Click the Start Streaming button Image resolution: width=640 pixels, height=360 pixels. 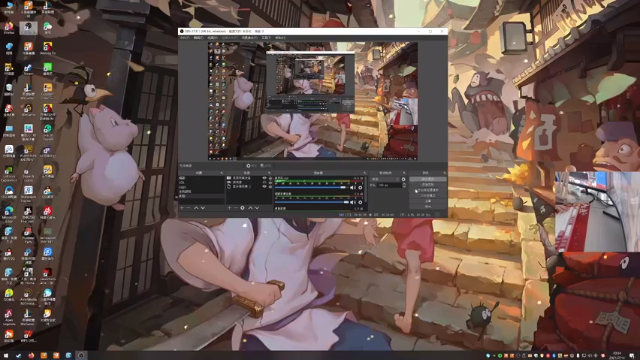428,179
